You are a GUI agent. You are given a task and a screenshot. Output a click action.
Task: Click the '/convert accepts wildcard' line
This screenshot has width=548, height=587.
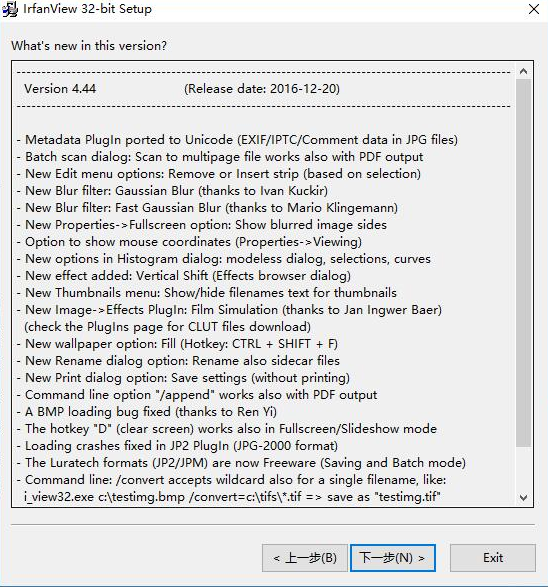pyautogui.click(x=232, y=480)
